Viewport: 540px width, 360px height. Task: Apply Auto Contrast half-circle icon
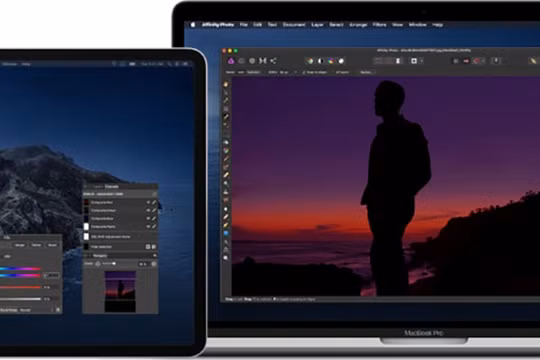321,61
